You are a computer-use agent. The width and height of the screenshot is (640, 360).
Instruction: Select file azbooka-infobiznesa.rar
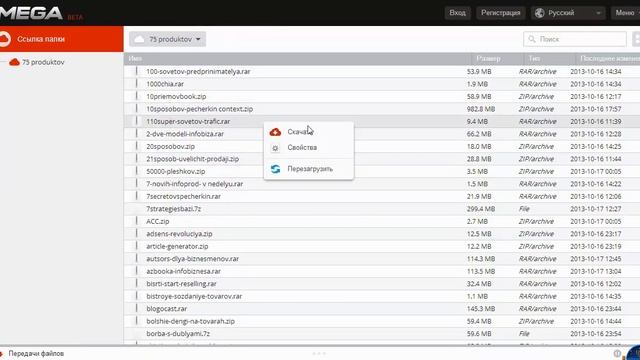(x=183, y=271)
